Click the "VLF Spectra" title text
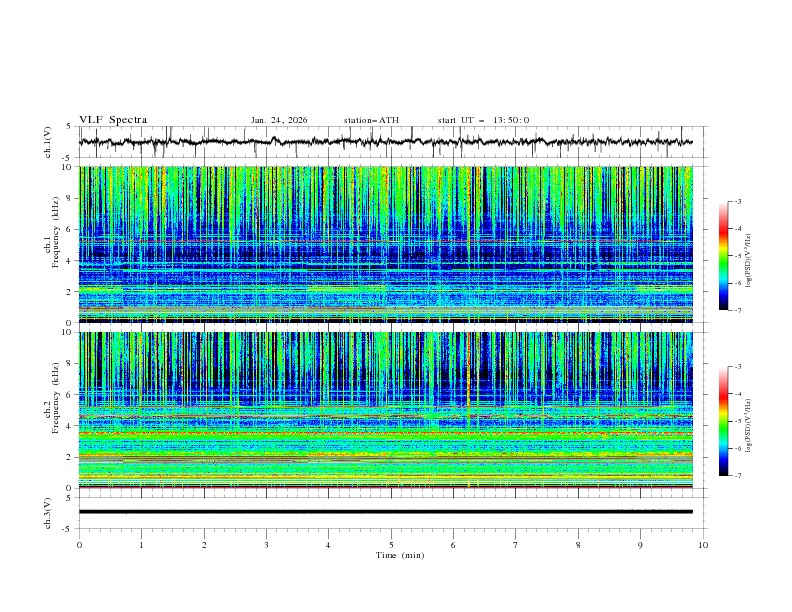The width and height of the screenshot is (792, 612). (x=113, y=120)
